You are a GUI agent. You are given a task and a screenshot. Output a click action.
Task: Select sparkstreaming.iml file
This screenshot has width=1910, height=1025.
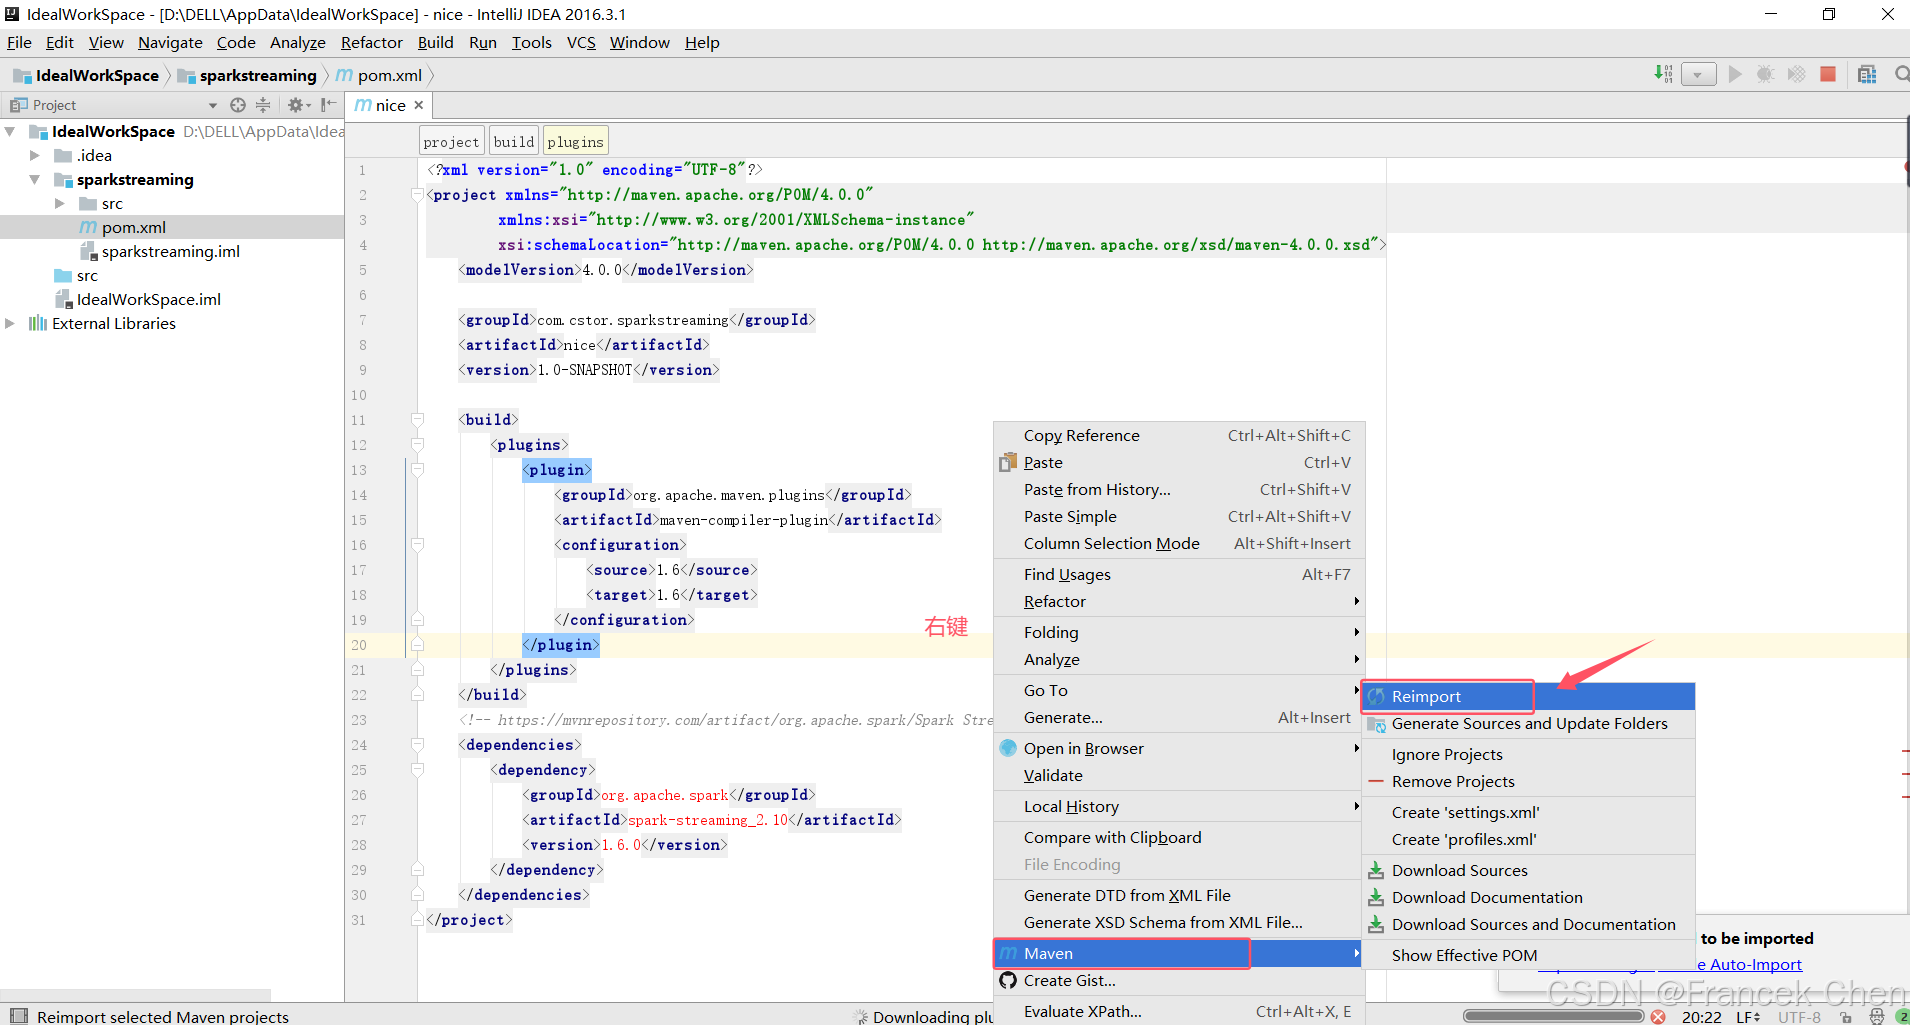click(171, 251)
